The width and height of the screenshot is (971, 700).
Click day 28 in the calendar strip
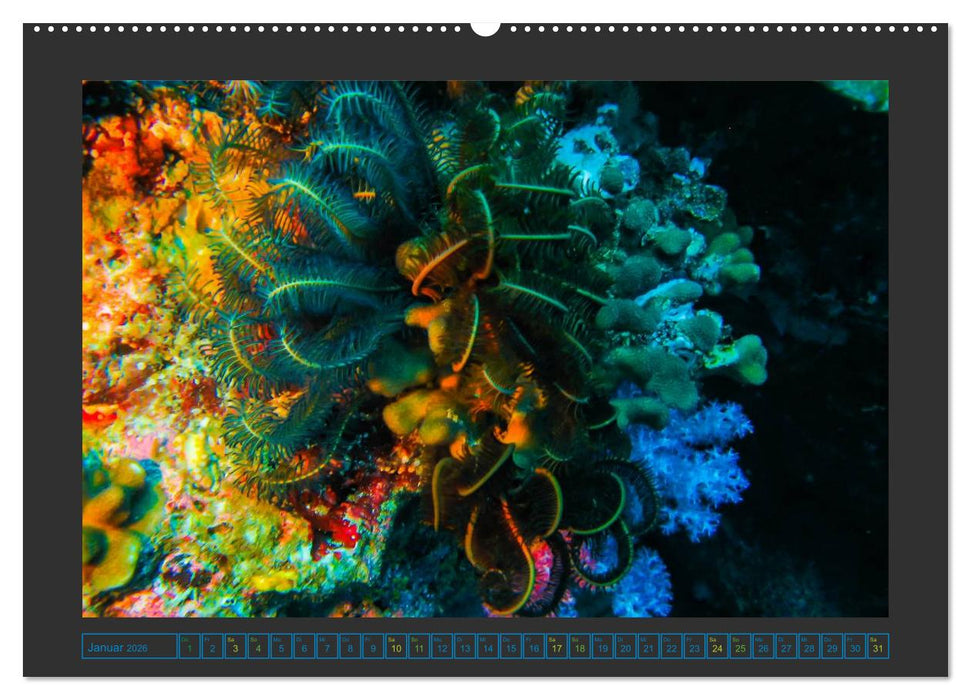[x=809, y=647]
